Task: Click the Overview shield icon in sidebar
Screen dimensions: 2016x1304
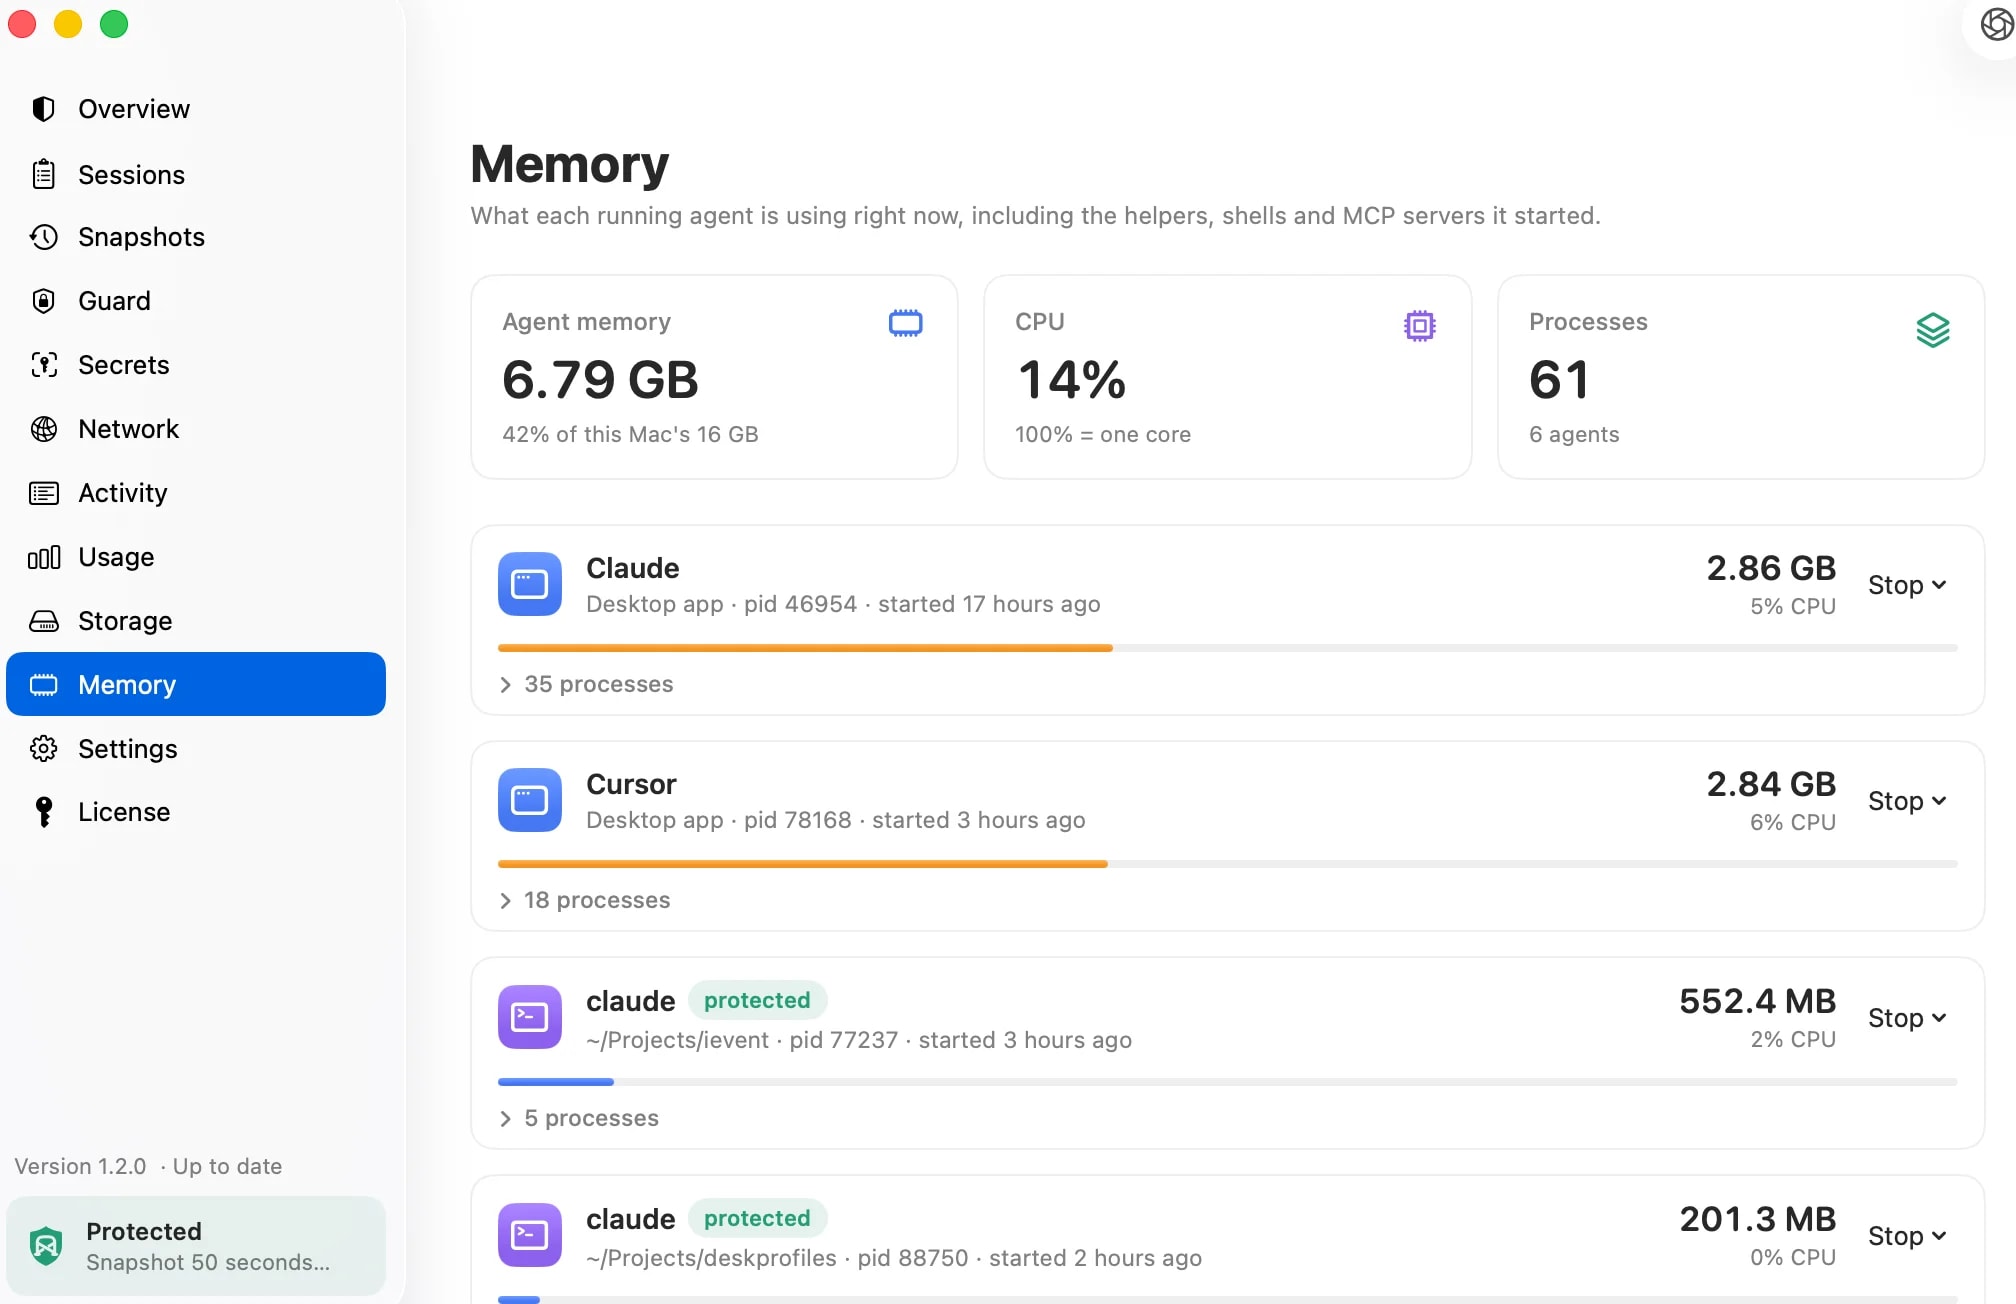Action: [43, 109]
